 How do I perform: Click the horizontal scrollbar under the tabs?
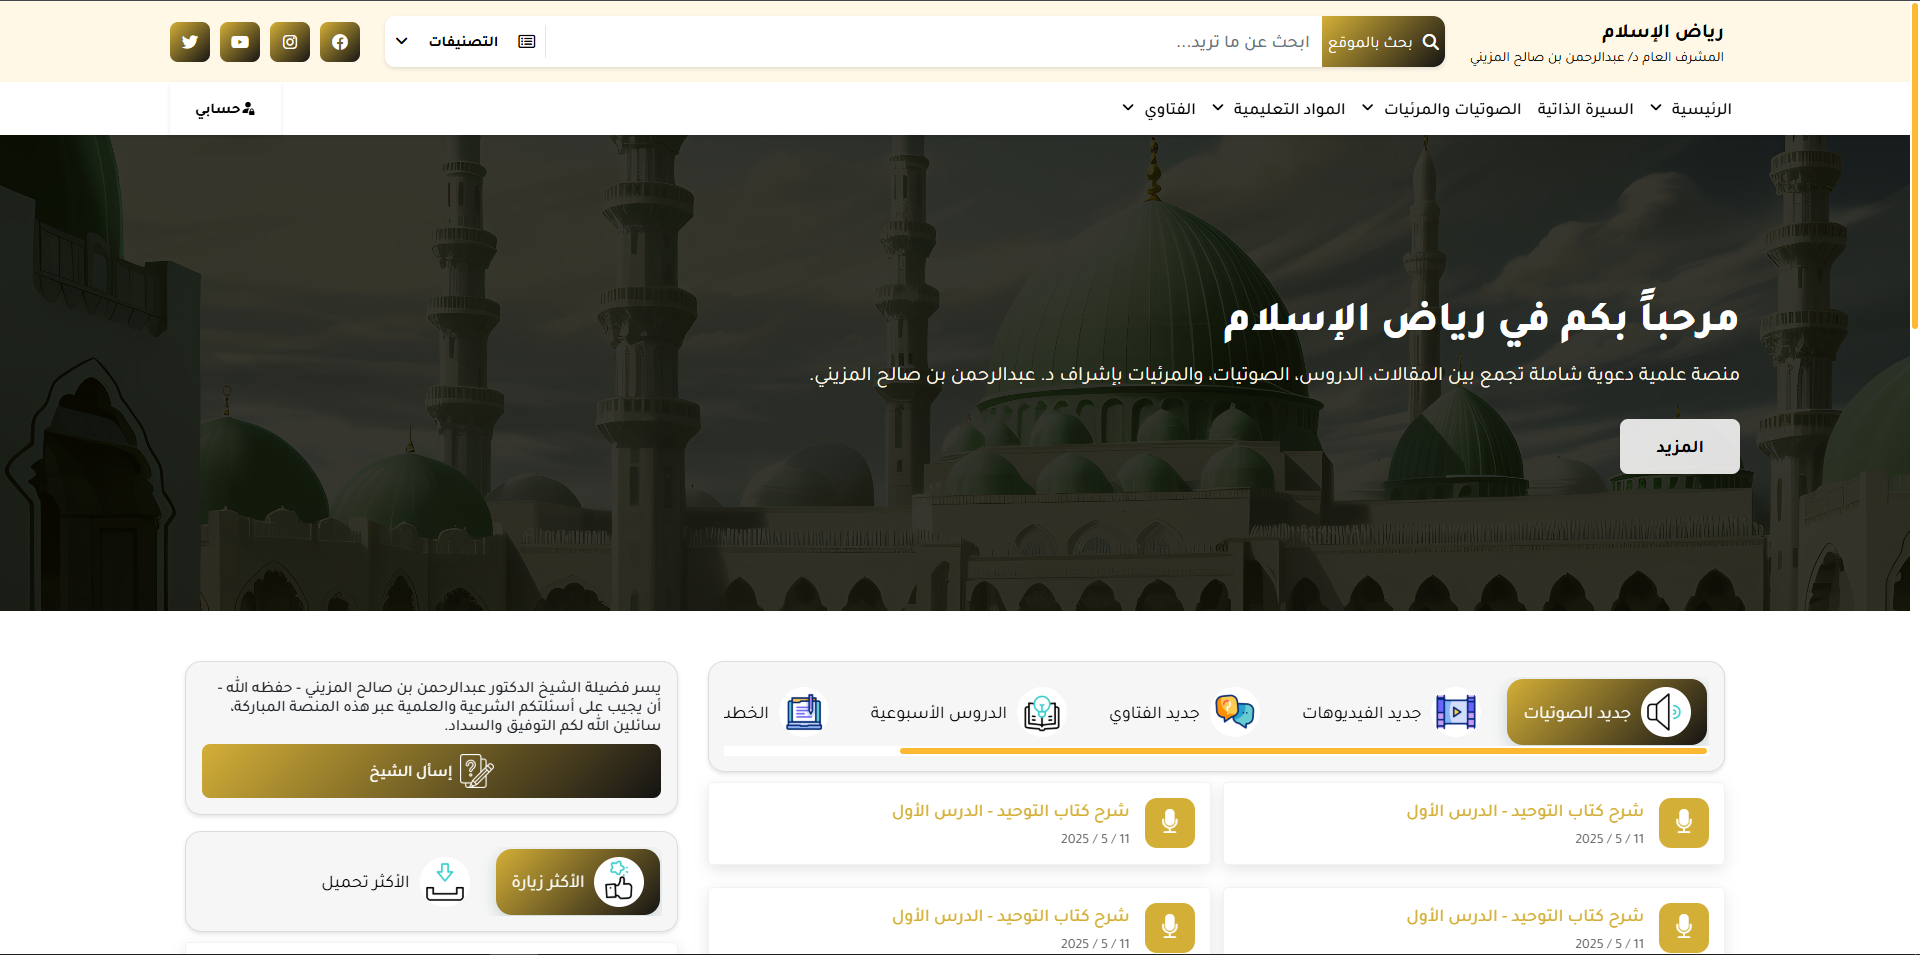pyautogui.click(x=1302, y=751)
